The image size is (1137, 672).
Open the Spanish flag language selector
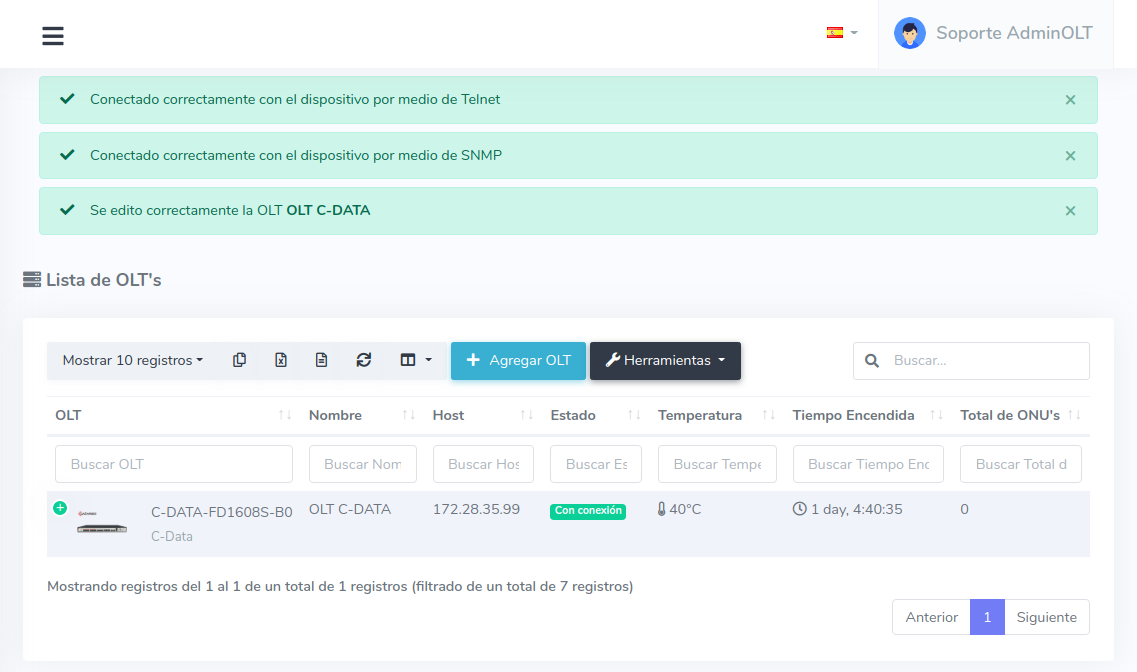[841, 33]
